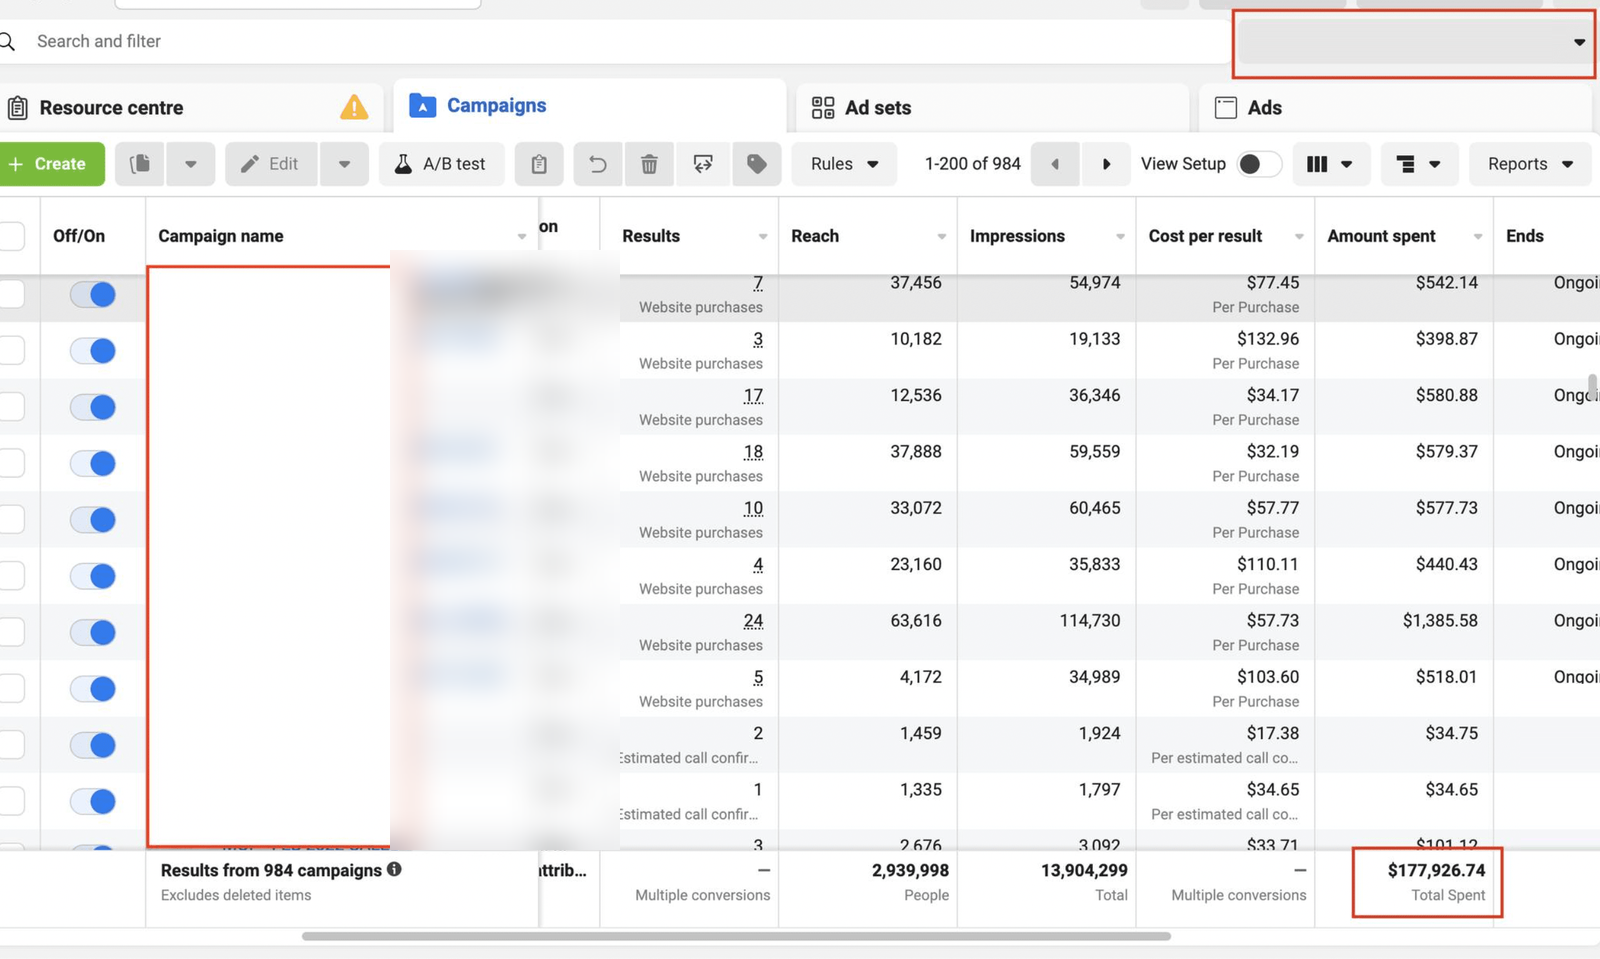Viewport: 1600px width, 959px height.
Task: Switch to the Ad sets tab
Action: point(993,108)
